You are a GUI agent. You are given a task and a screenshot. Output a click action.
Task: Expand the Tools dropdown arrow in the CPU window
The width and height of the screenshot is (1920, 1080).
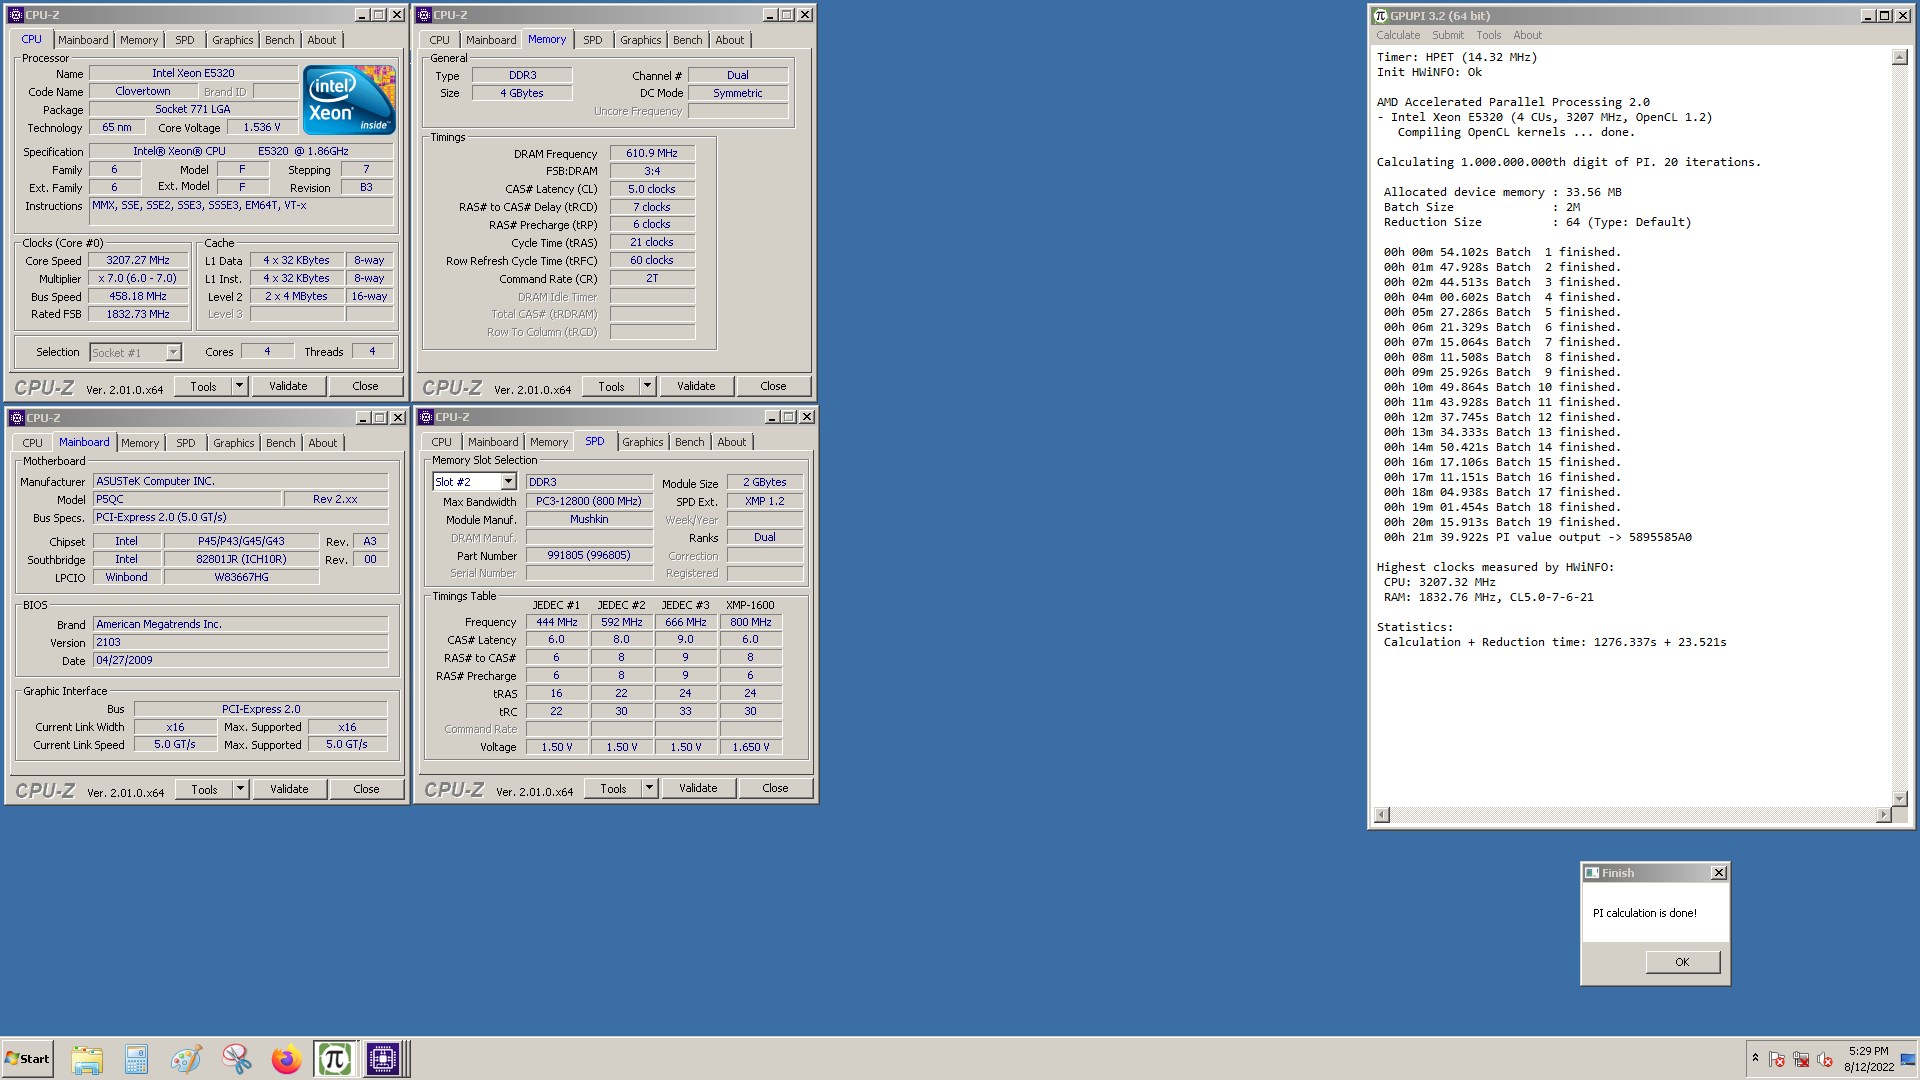tap(239, 386)
